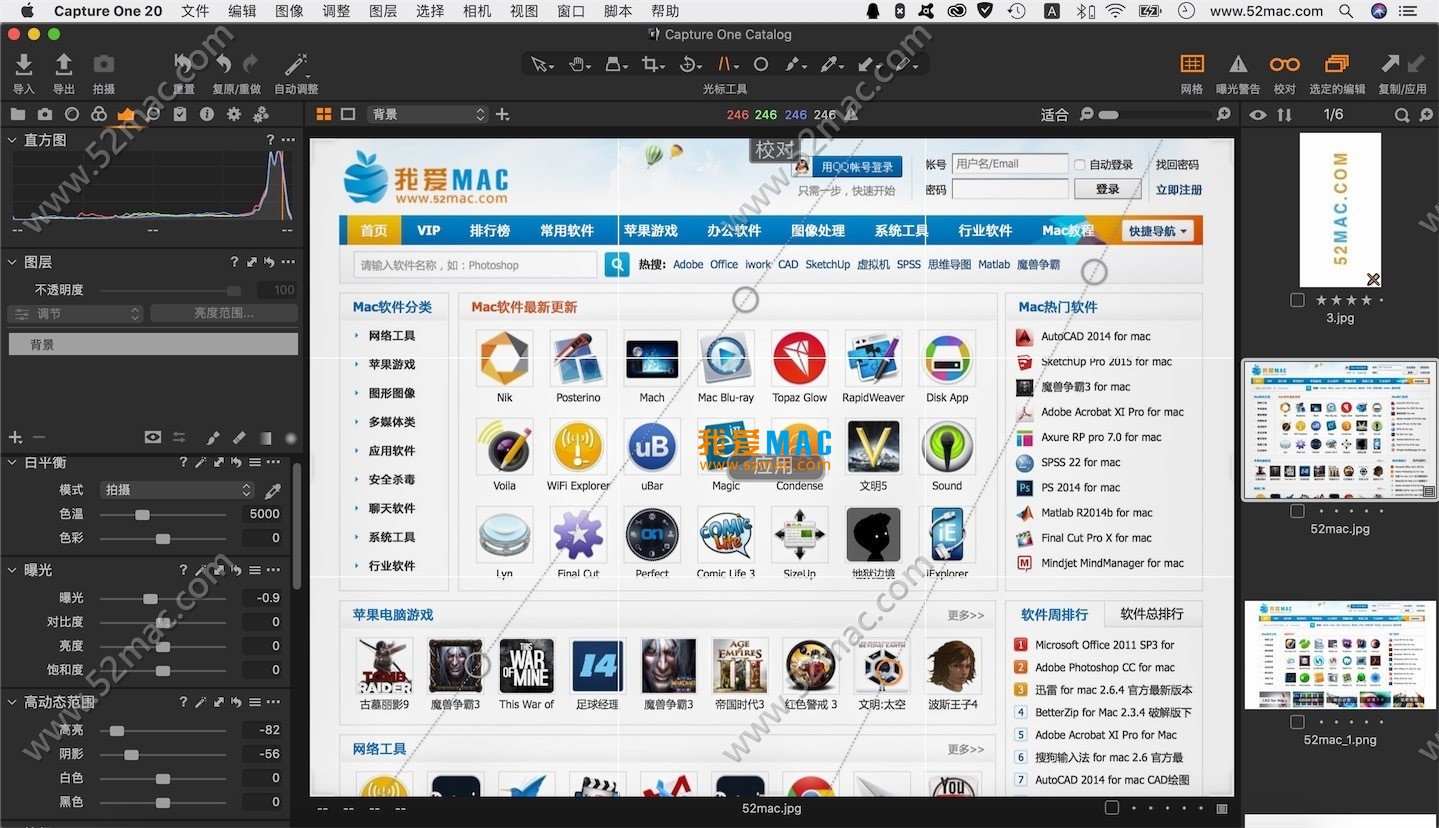Select the radial gradient mask icon
The height and width of the screenshot is (828, 1439).
291,437
